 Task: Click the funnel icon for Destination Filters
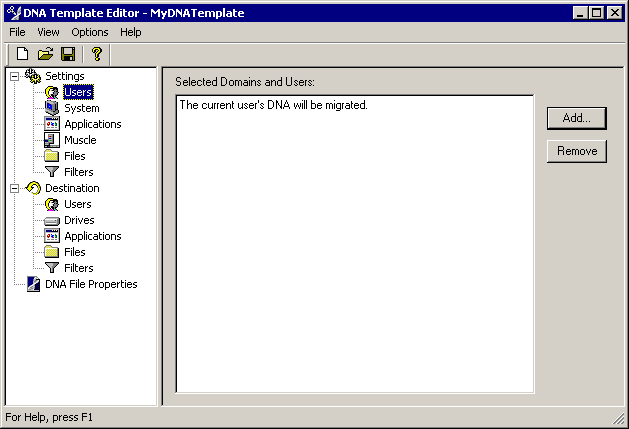pyautogui.click(x=52, y=268)
